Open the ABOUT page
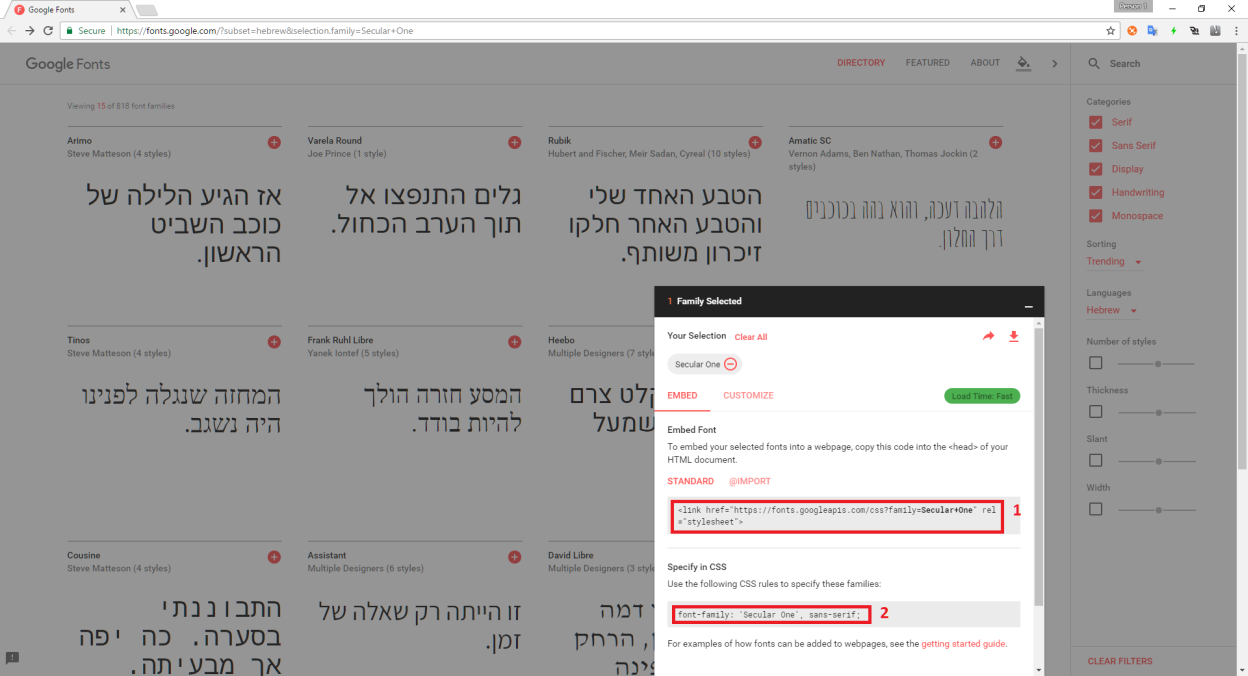The image size is (1248, 676). coord(985,63)
